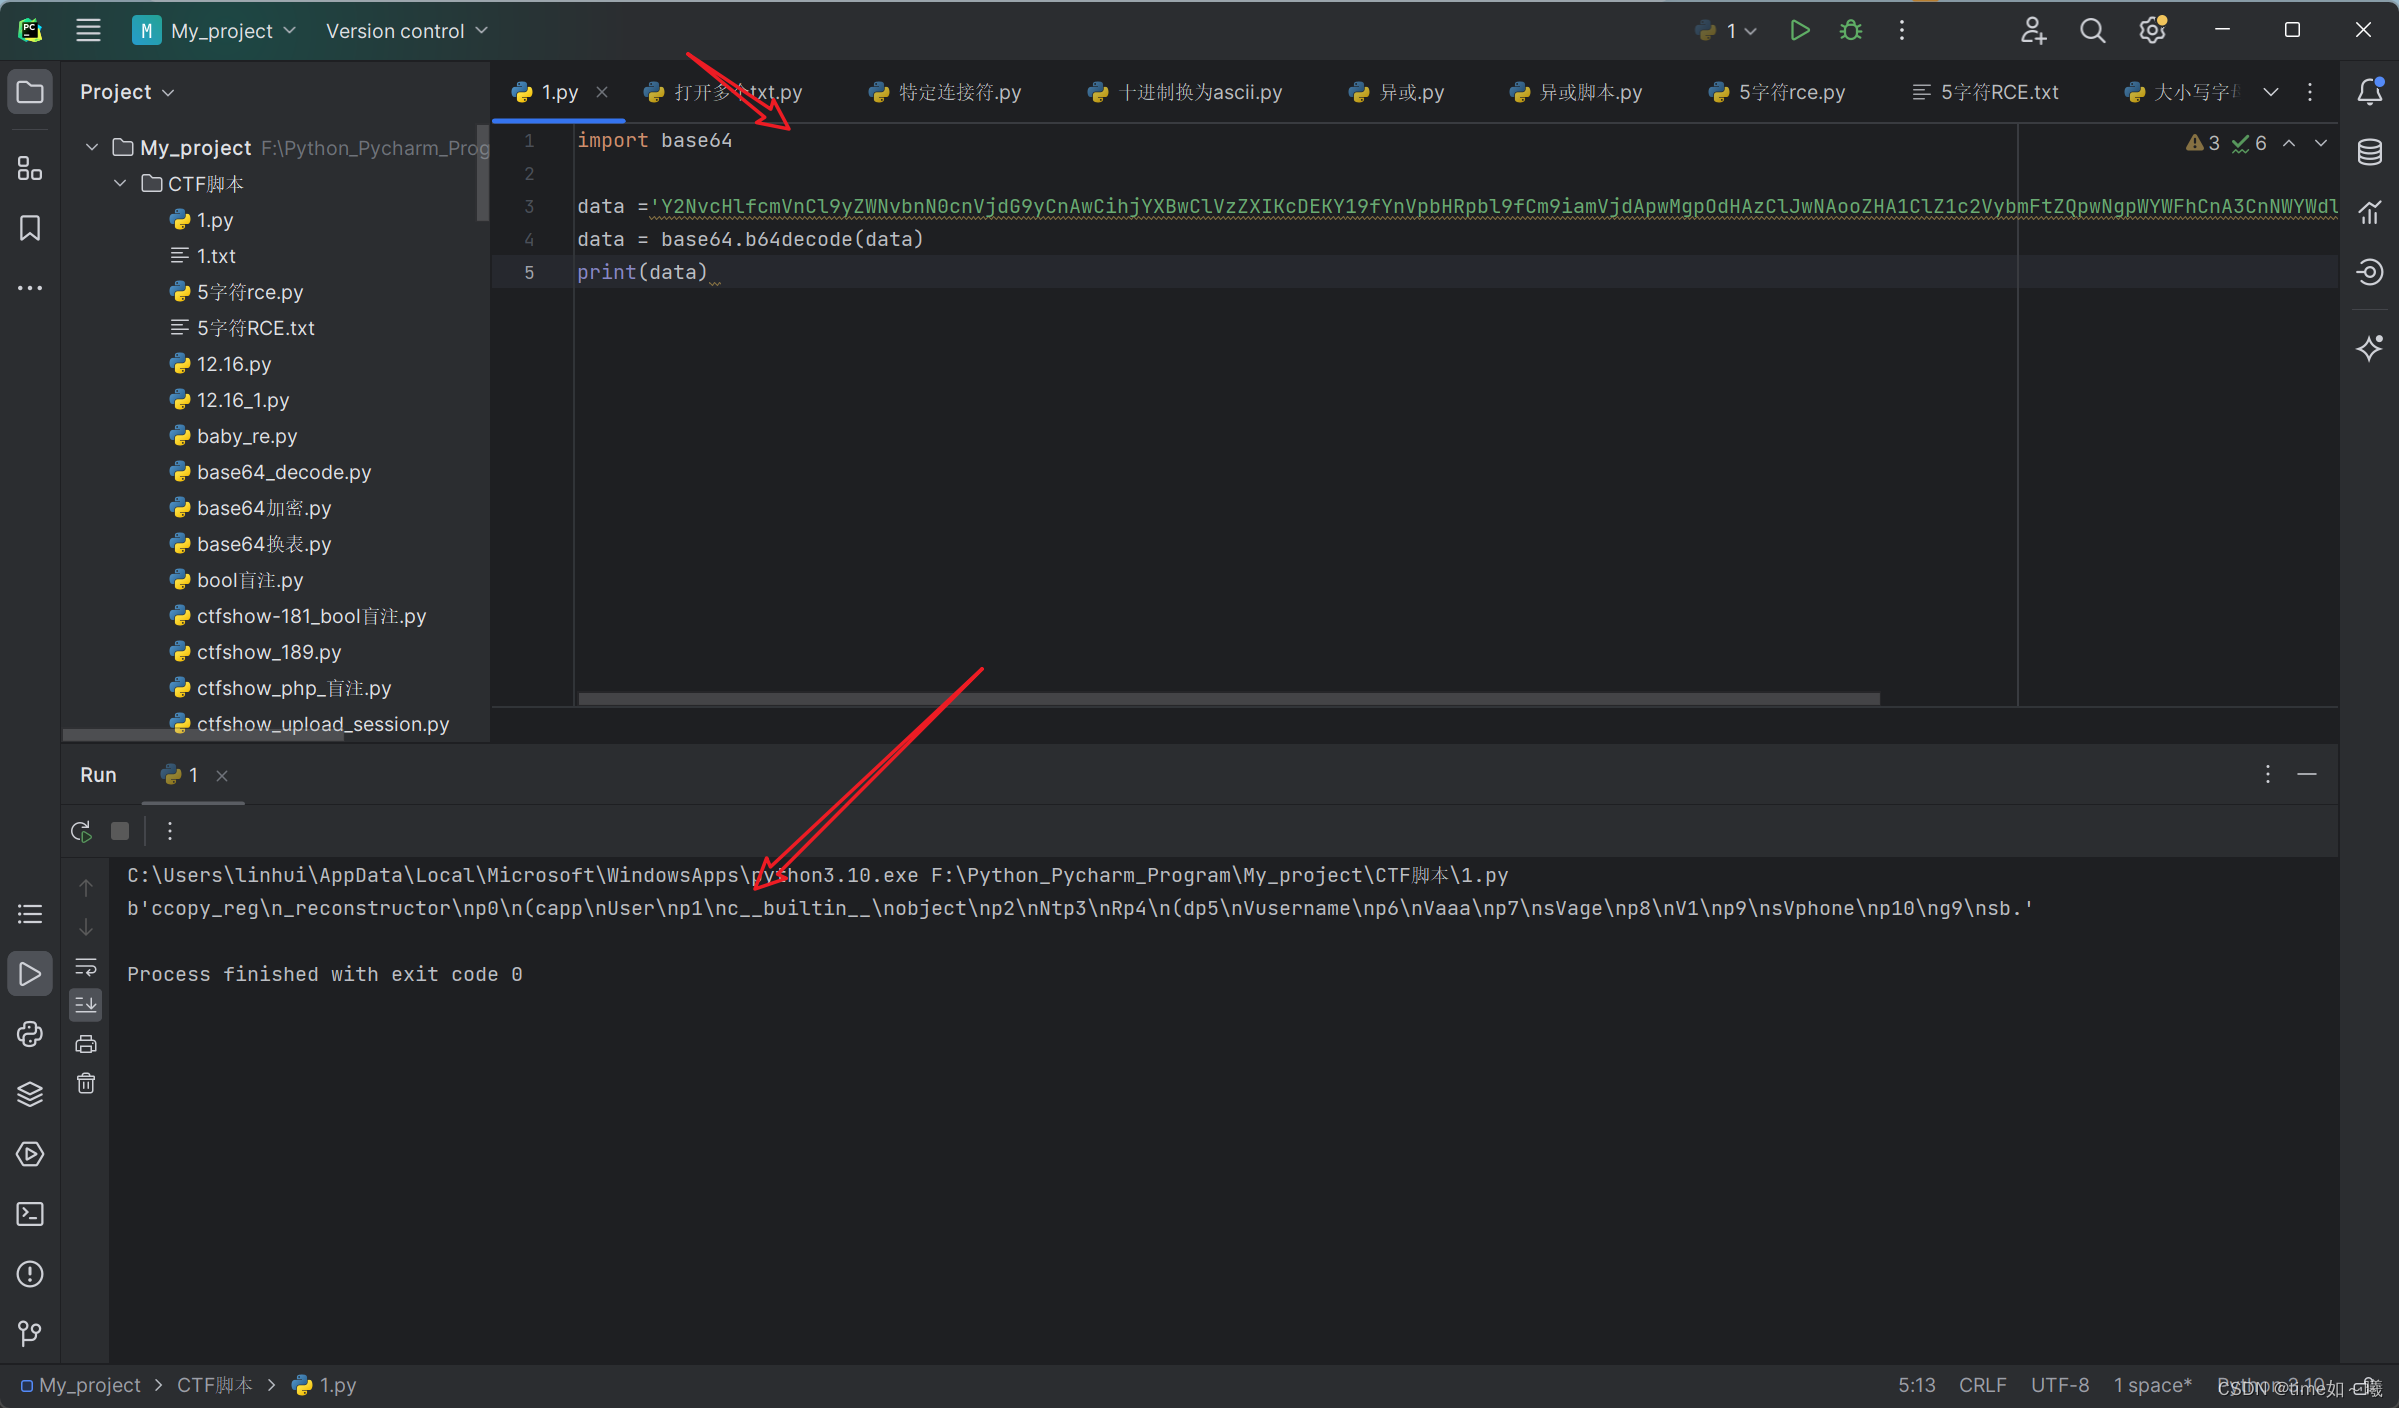Viewport: 2399px width, 1408px height.
Task: Open the Git version control tool window
Action: tap(30, 1334)
